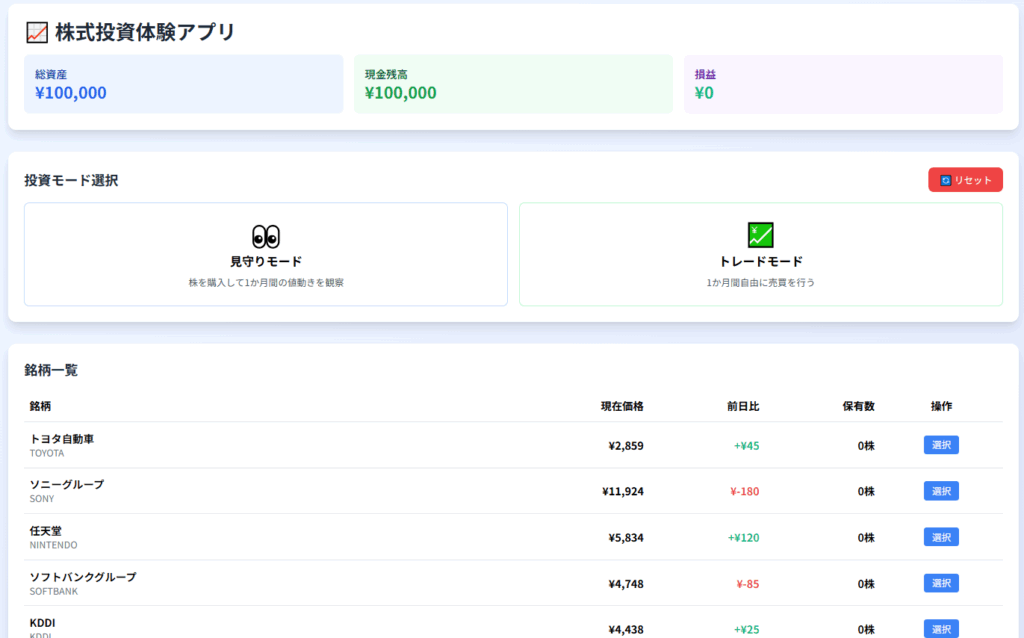This screenshot has height=638, width=1024.
Task: Click the 前日比 column header
Action: click(743, 406)
